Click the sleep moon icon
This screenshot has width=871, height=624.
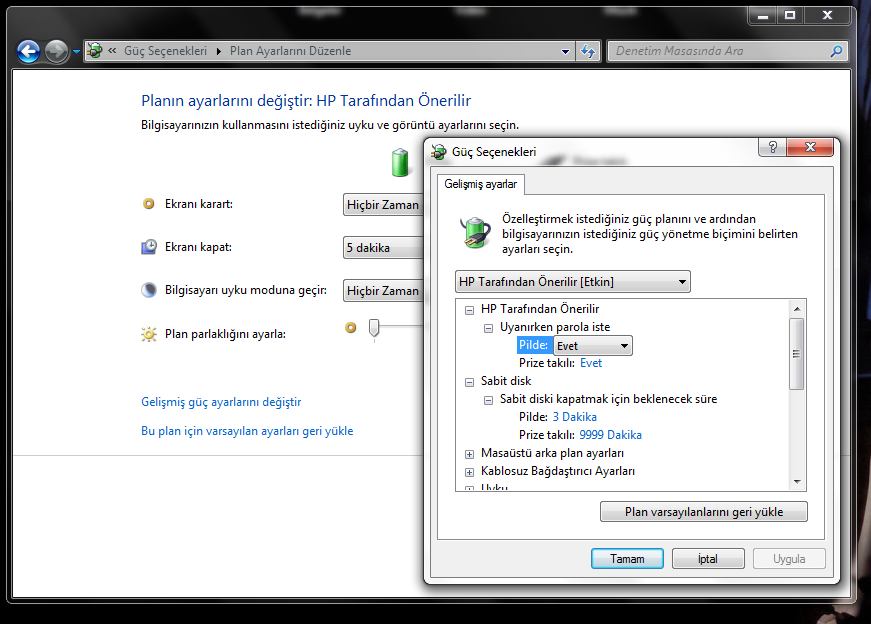click(x=148, y=290)
